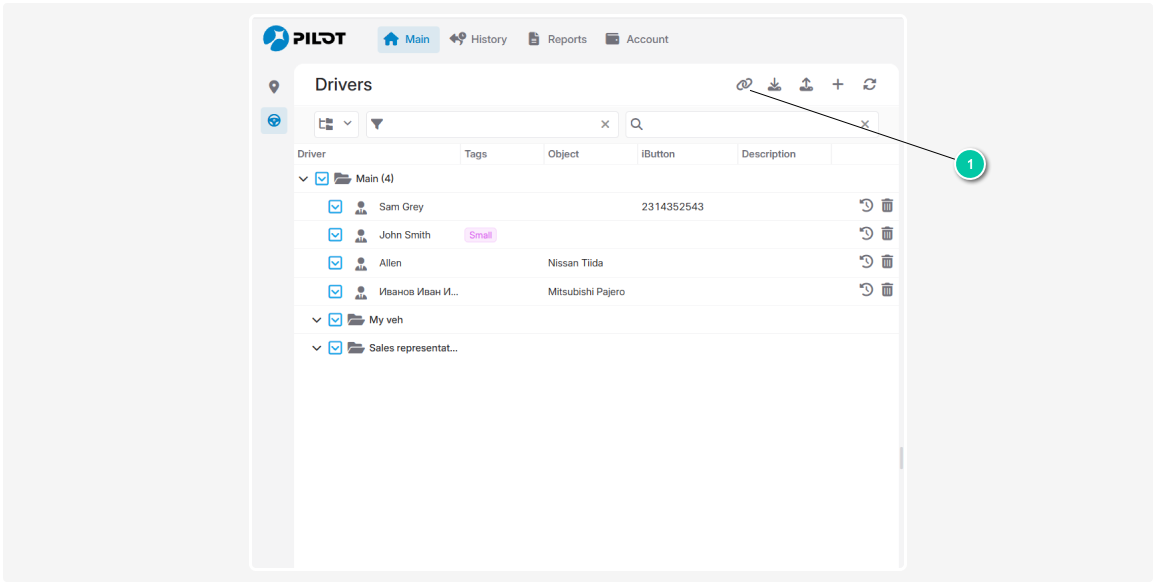The image size is (1156, 585).
Task: Switch to the History tab
Action: point(478,39)
